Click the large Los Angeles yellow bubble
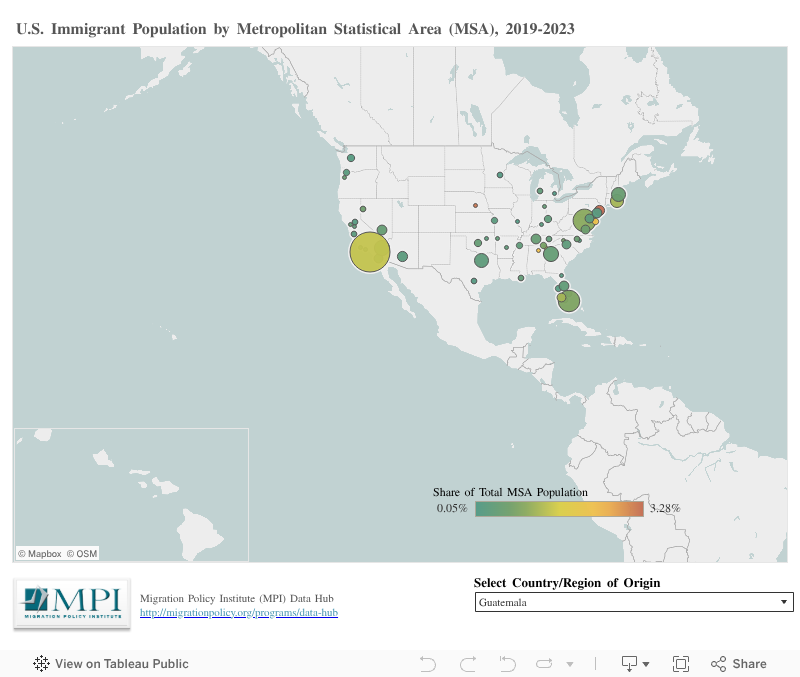The height and width of the screenshot is (677, 800). tap(369, 252)
